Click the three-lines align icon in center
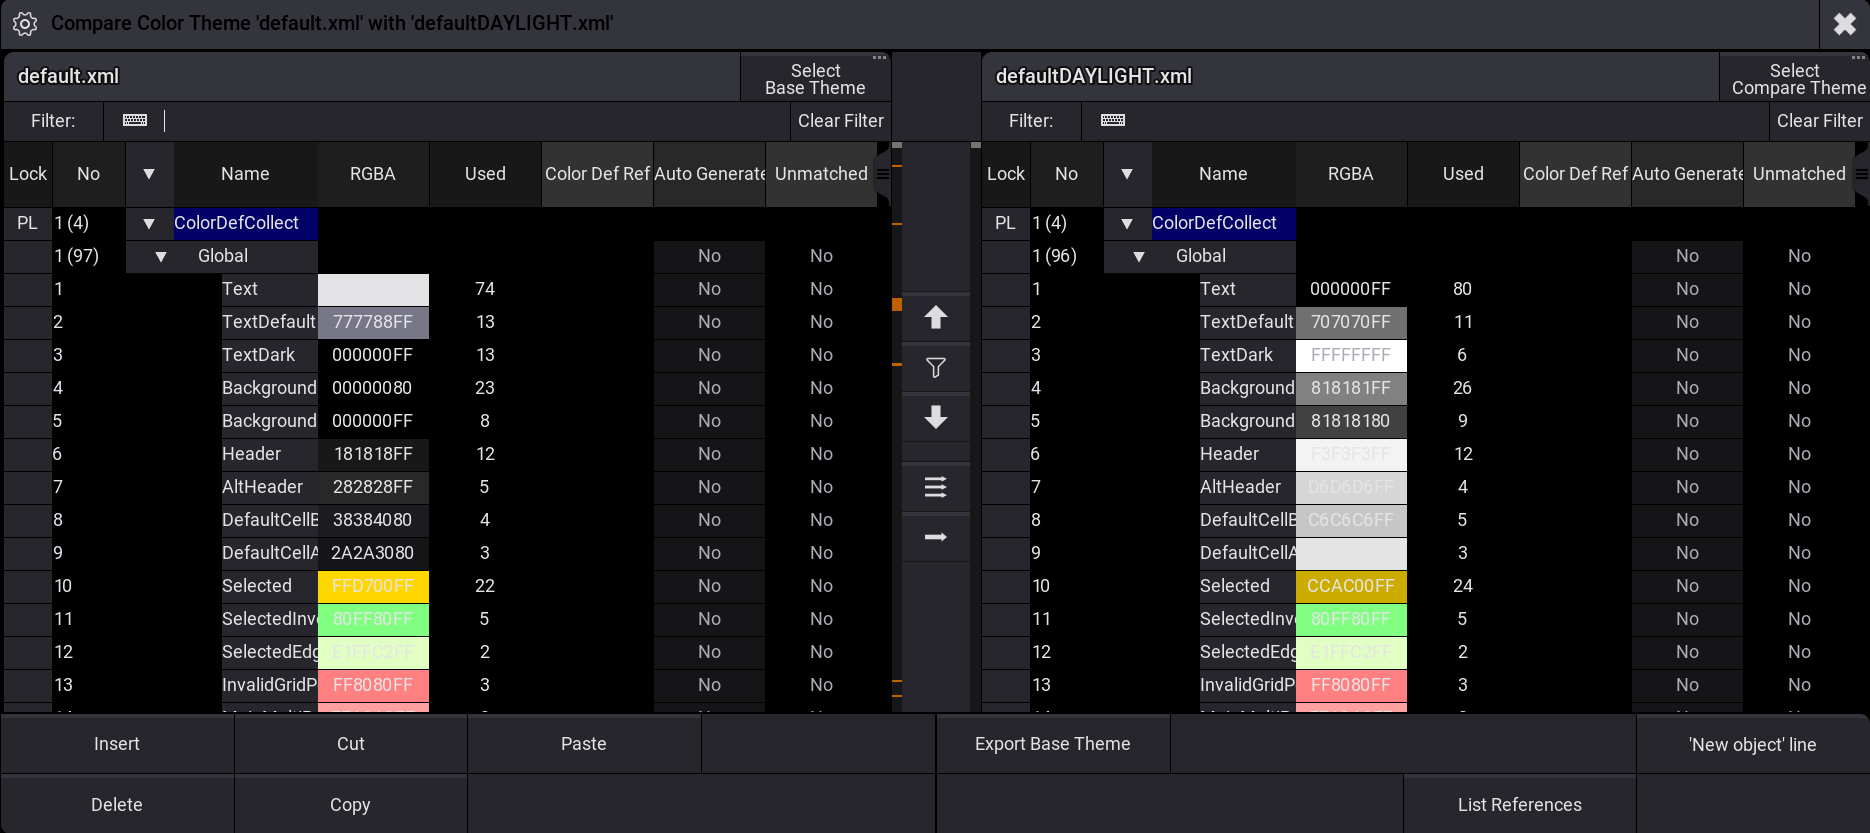 936,487
